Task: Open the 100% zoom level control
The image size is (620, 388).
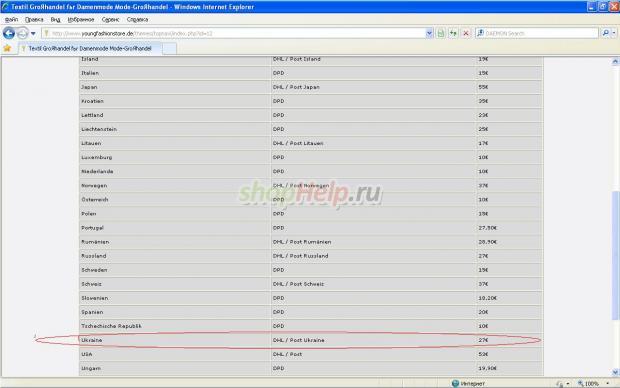Action: (592, 384)
